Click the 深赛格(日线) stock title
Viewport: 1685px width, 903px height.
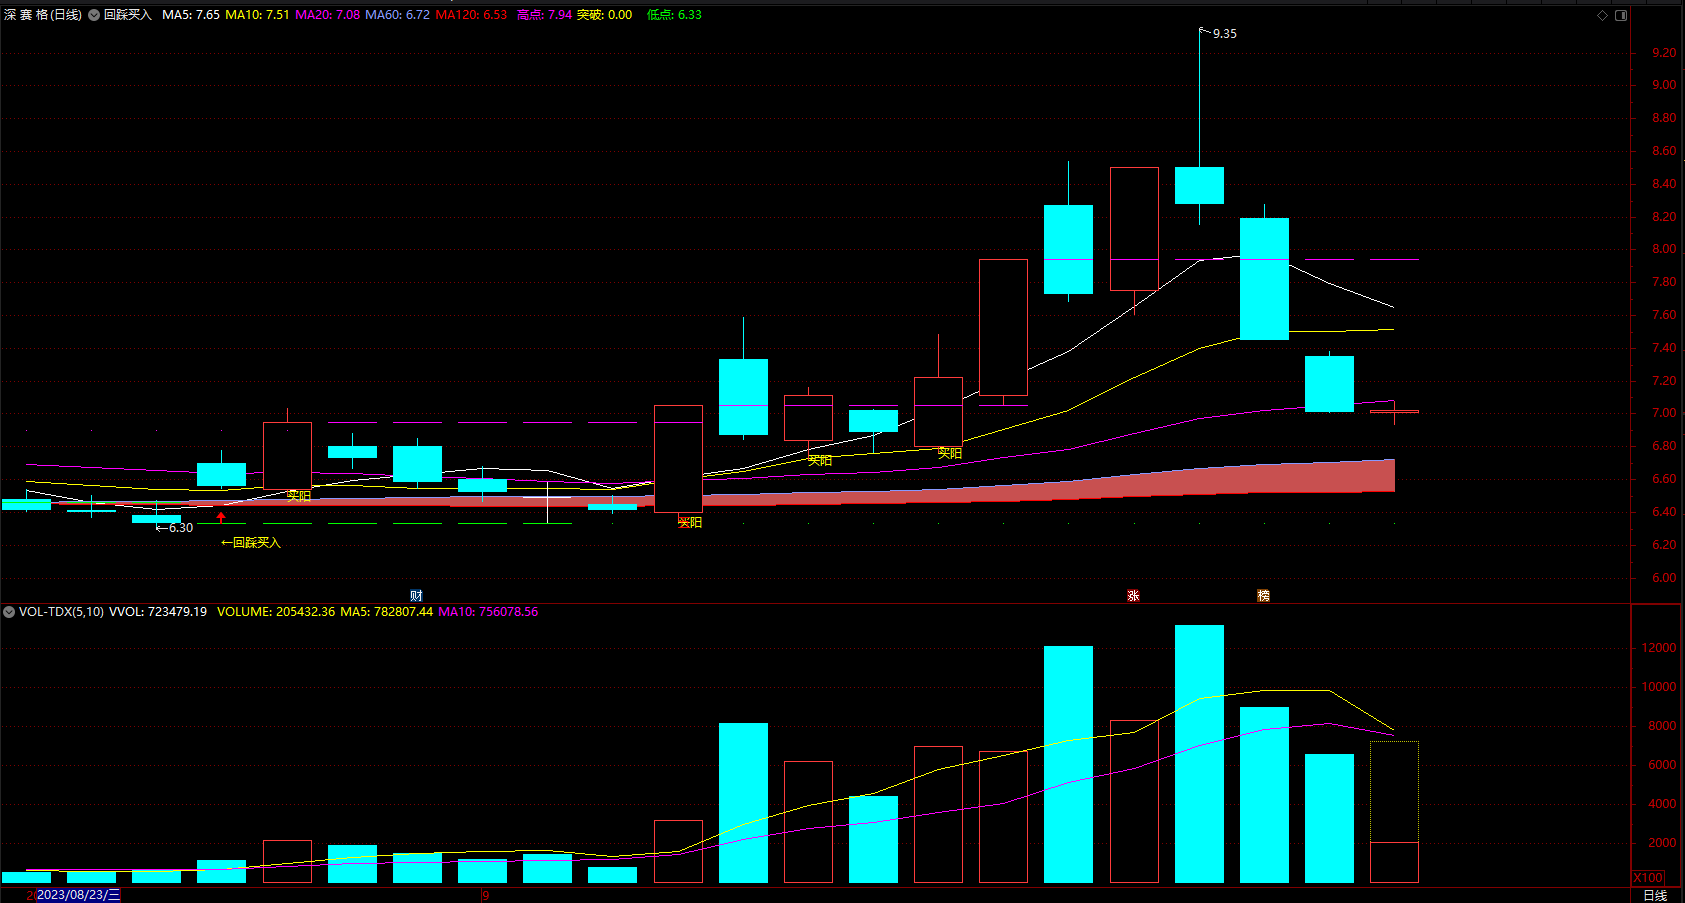point(43,15)
